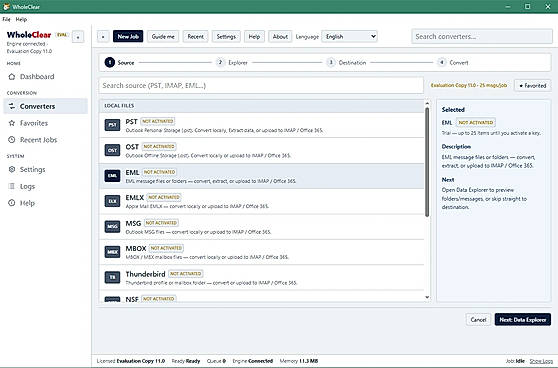The height and width of the screenshot is (368, 558).
Task: Open the File menu
Action: [6, 19]
